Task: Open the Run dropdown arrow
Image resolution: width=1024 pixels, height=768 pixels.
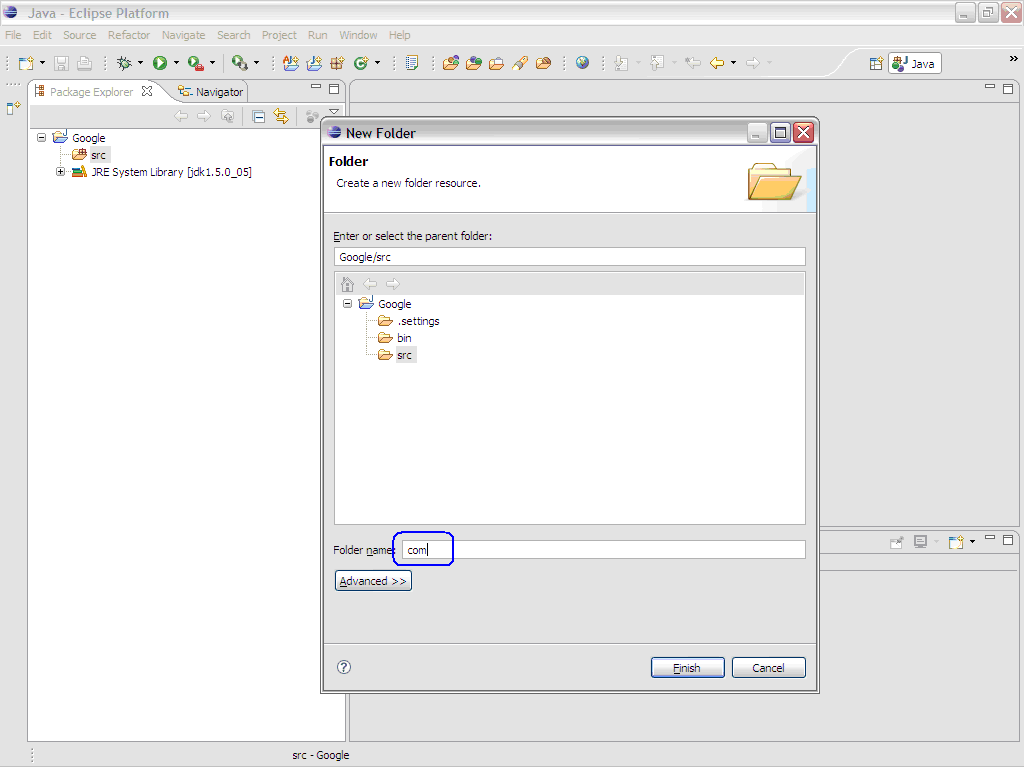Action: (176, 63)
